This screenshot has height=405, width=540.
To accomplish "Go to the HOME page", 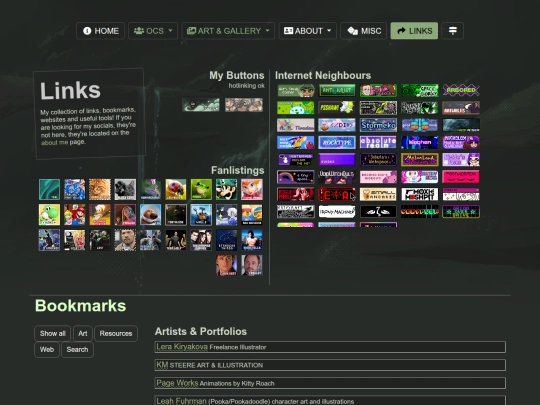I will coord(100,31).
